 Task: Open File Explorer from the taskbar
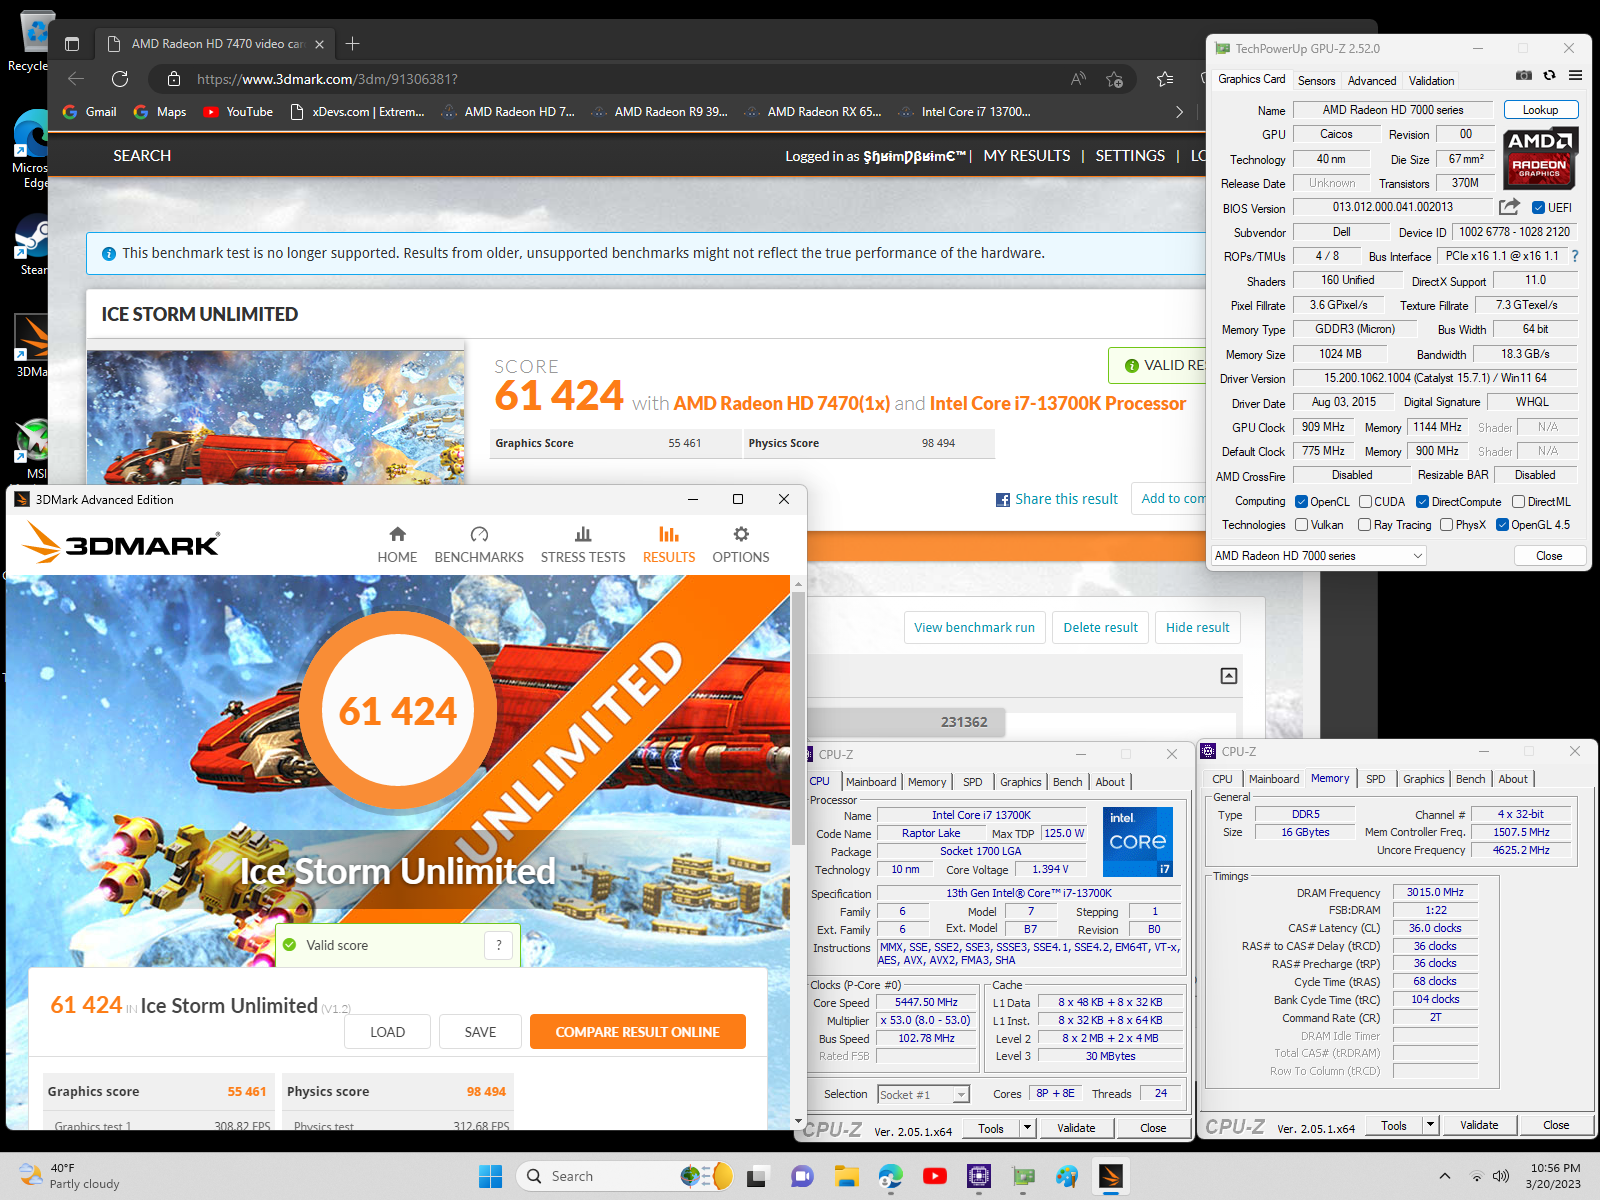pos(847,1176)
